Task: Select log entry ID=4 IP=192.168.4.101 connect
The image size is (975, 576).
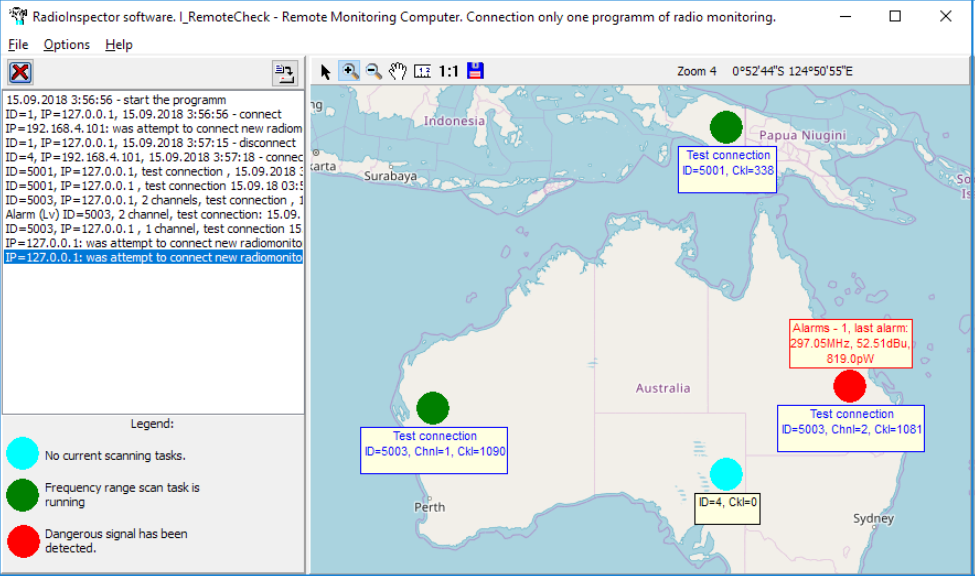Action: coord(154,157)
